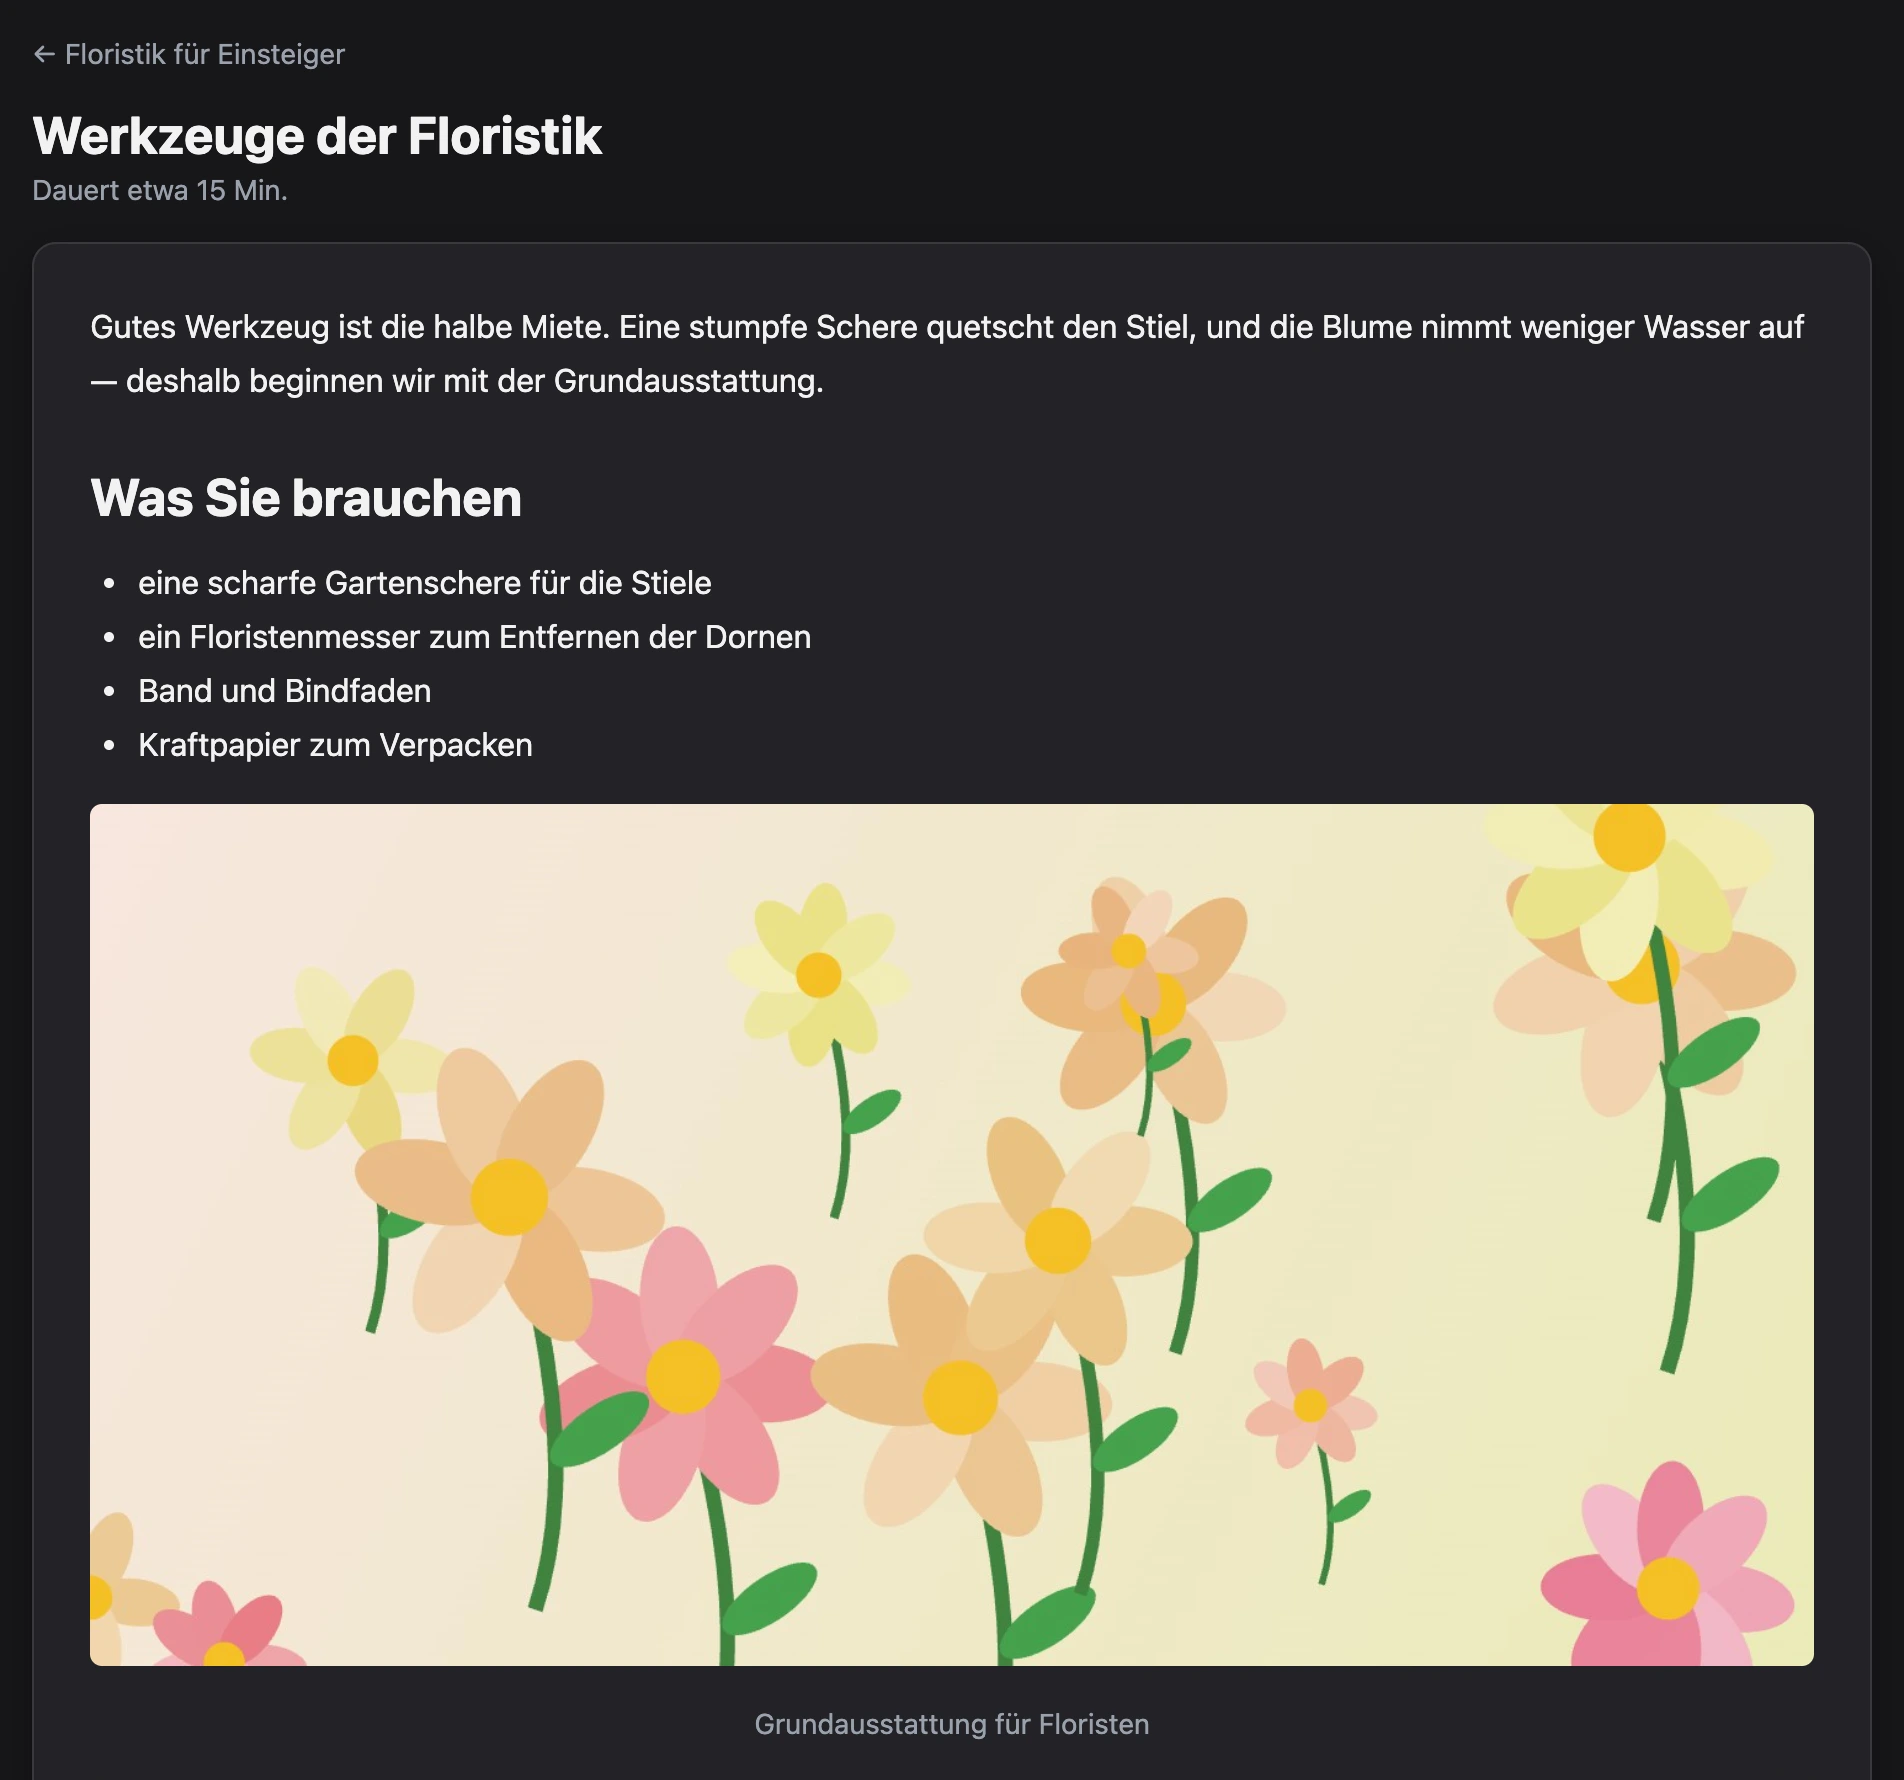Image resolution: width=1904 pixels, height=1780 pixels.
Task: Click the intro paragraph starting with Gutes Werkzeug
Action: 947,354
